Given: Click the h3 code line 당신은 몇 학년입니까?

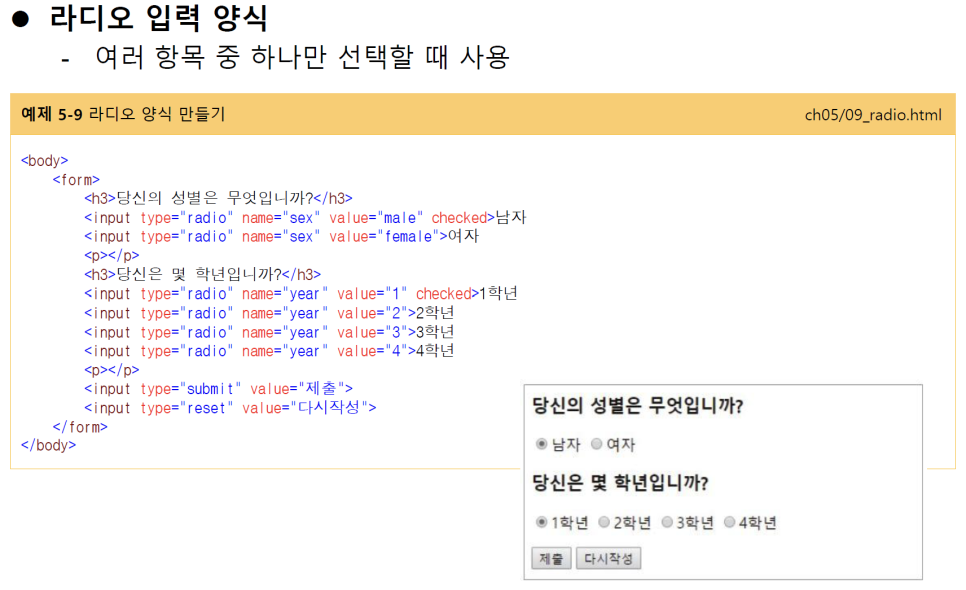Looking at the screenshot, I should [203, 274].
